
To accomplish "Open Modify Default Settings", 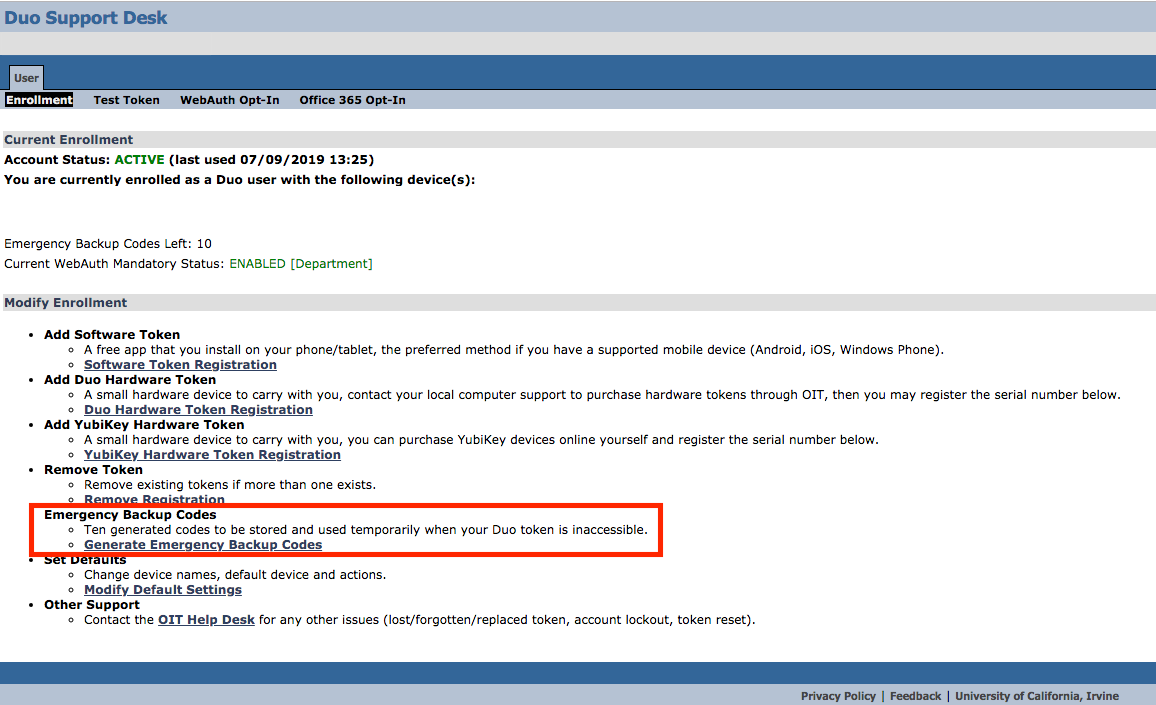I will pyautogui.click(x=163, y=590).
